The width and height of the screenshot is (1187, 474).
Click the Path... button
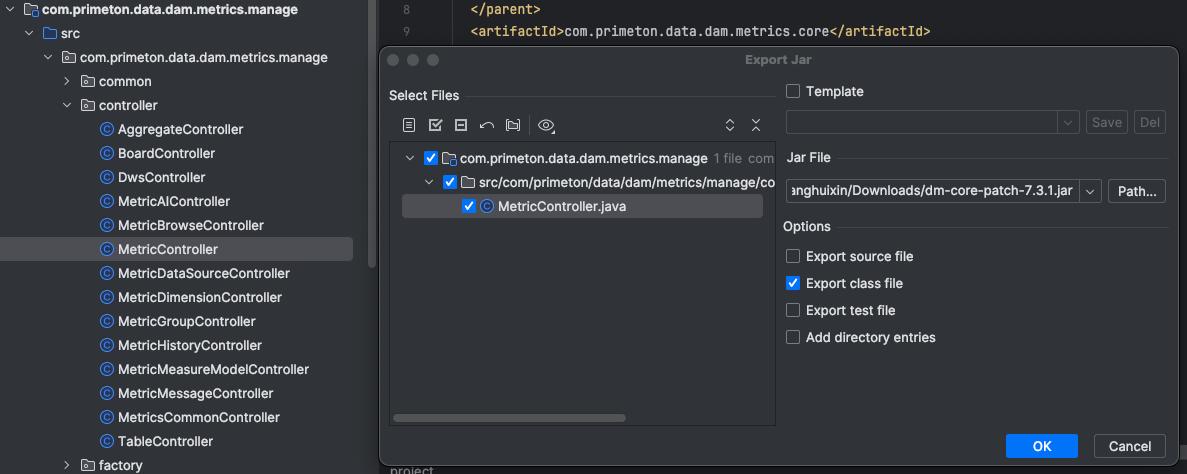1136,191
